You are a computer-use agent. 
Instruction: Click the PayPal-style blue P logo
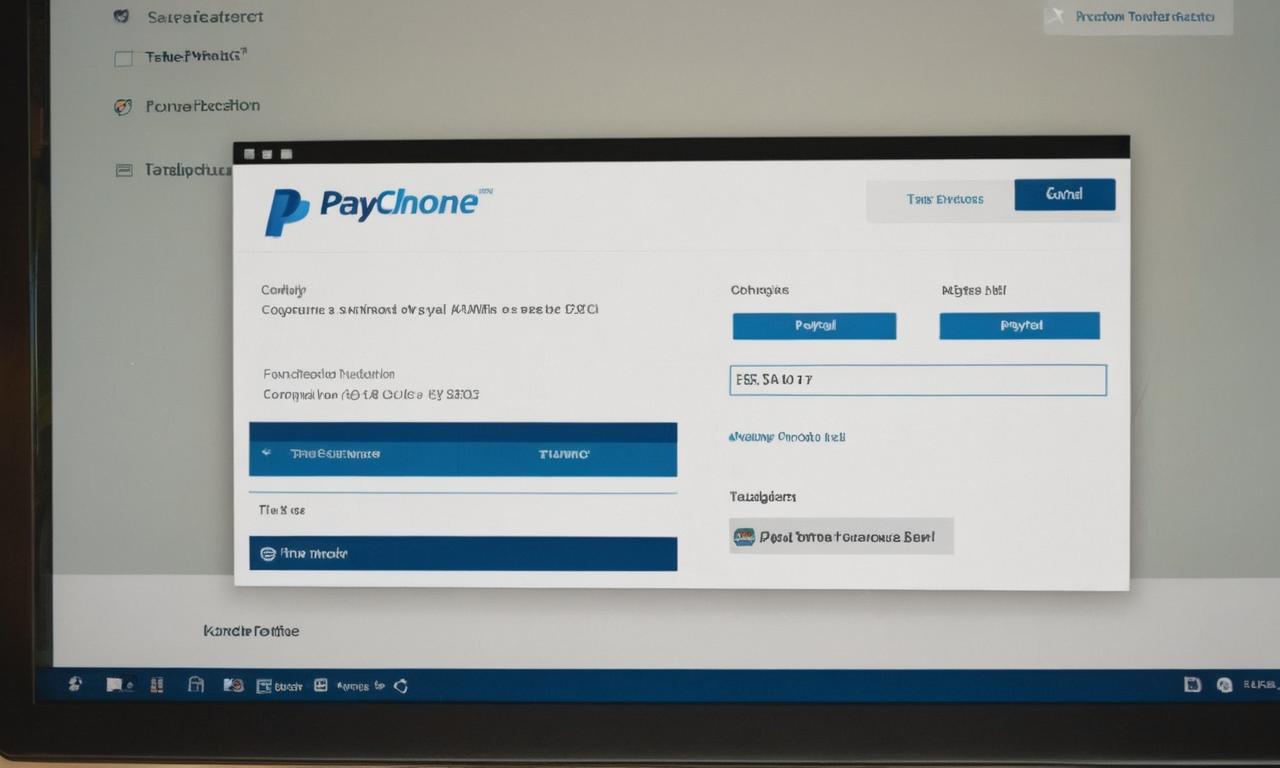tap(286, 212)
